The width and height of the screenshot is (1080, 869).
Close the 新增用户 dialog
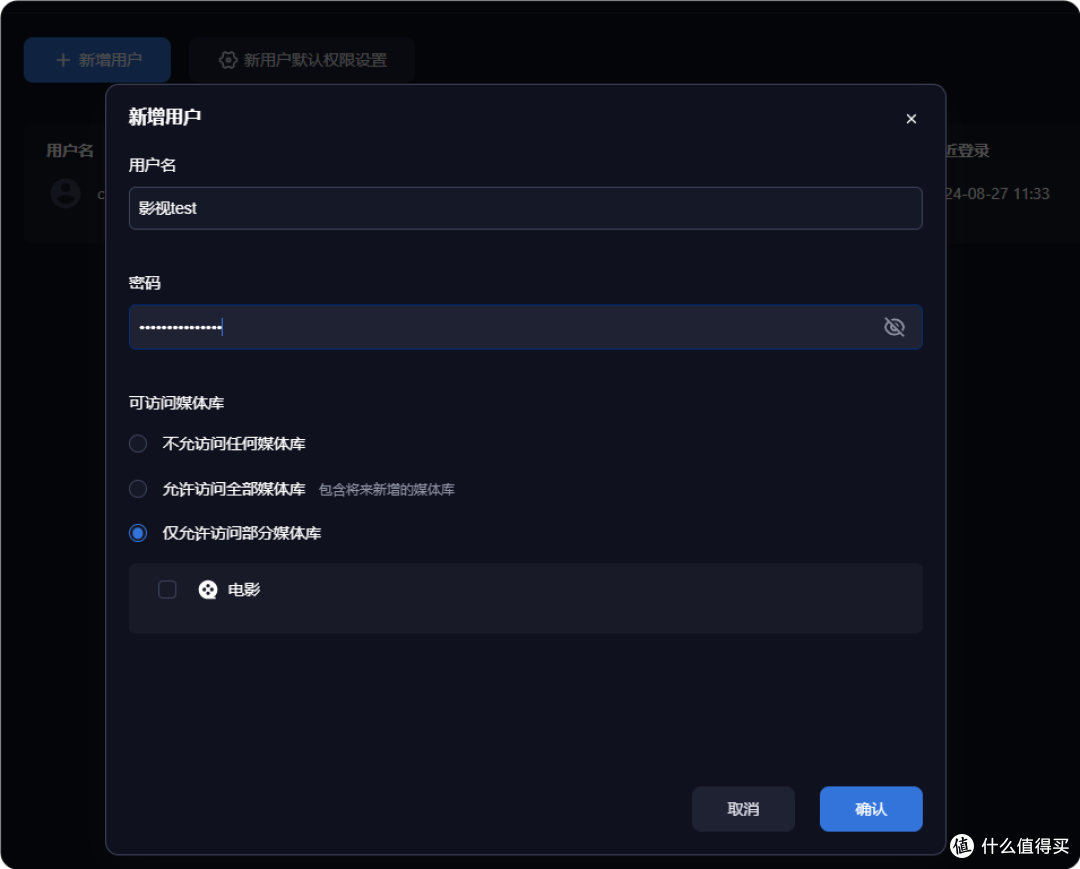point(911,118)
